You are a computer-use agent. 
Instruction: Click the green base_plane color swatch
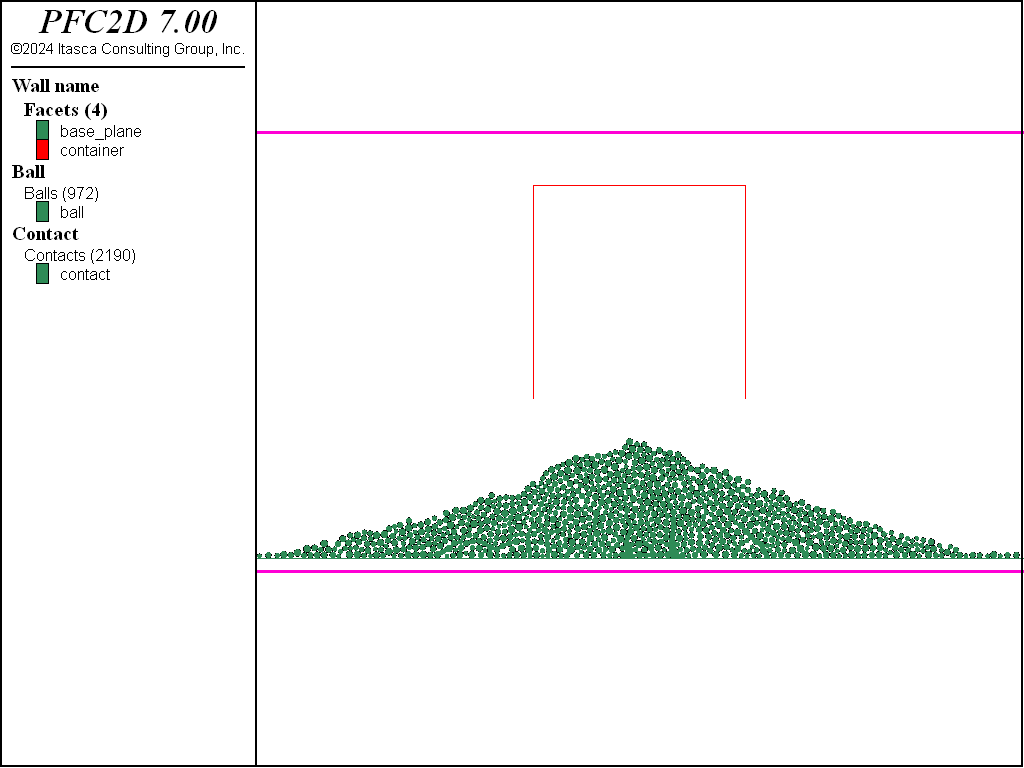(x=42, y=131)
